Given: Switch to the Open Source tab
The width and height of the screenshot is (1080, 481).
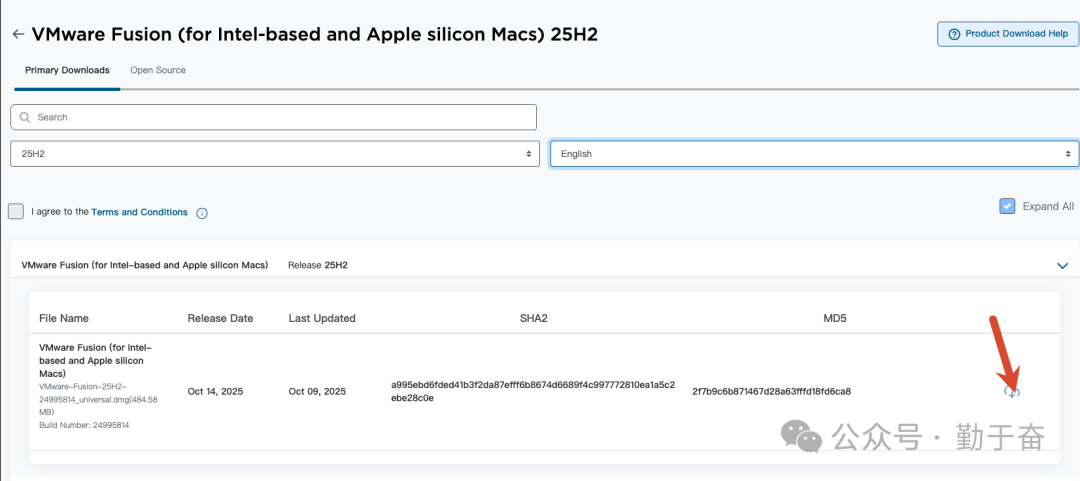Looking at the screenshot, I should [x=158, y=70].
